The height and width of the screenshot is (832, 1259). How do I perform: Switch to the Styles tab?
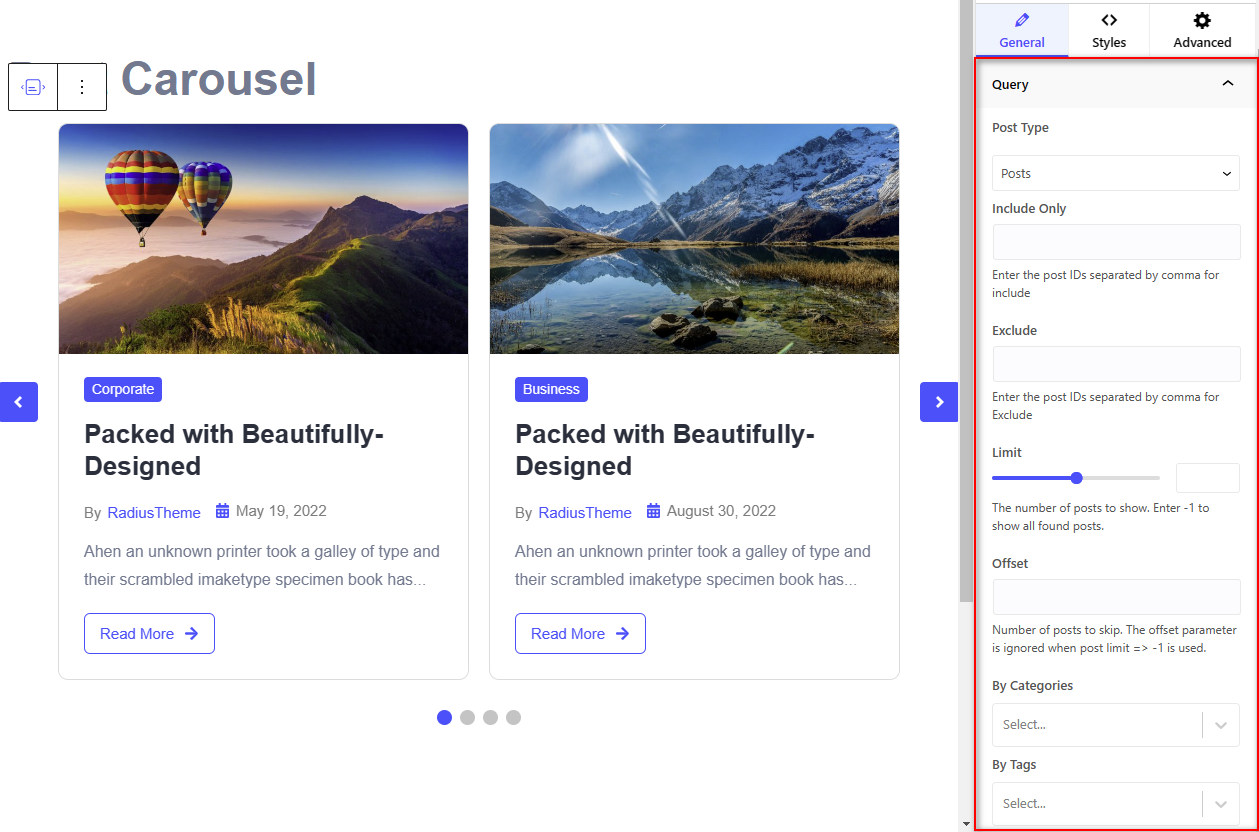[1109, 30]
